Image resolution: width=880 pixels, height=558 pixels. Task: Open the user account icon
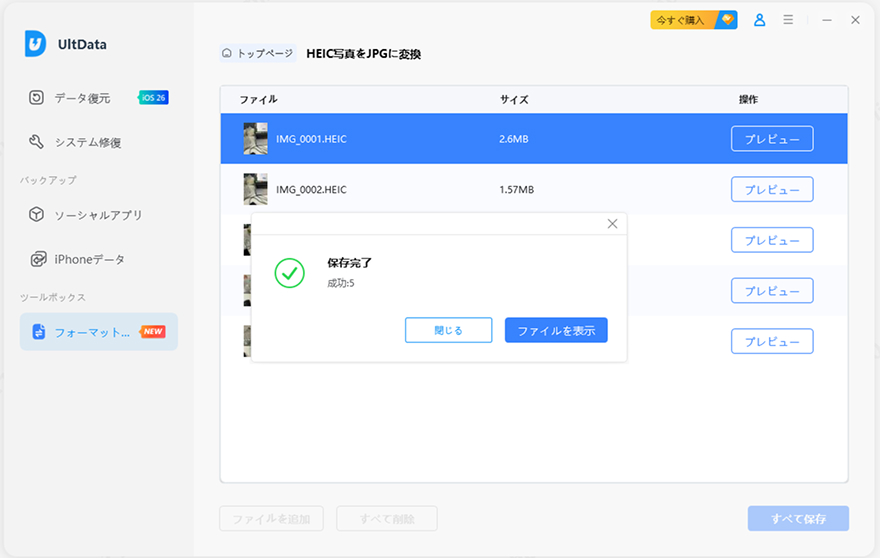pos(759,20)
